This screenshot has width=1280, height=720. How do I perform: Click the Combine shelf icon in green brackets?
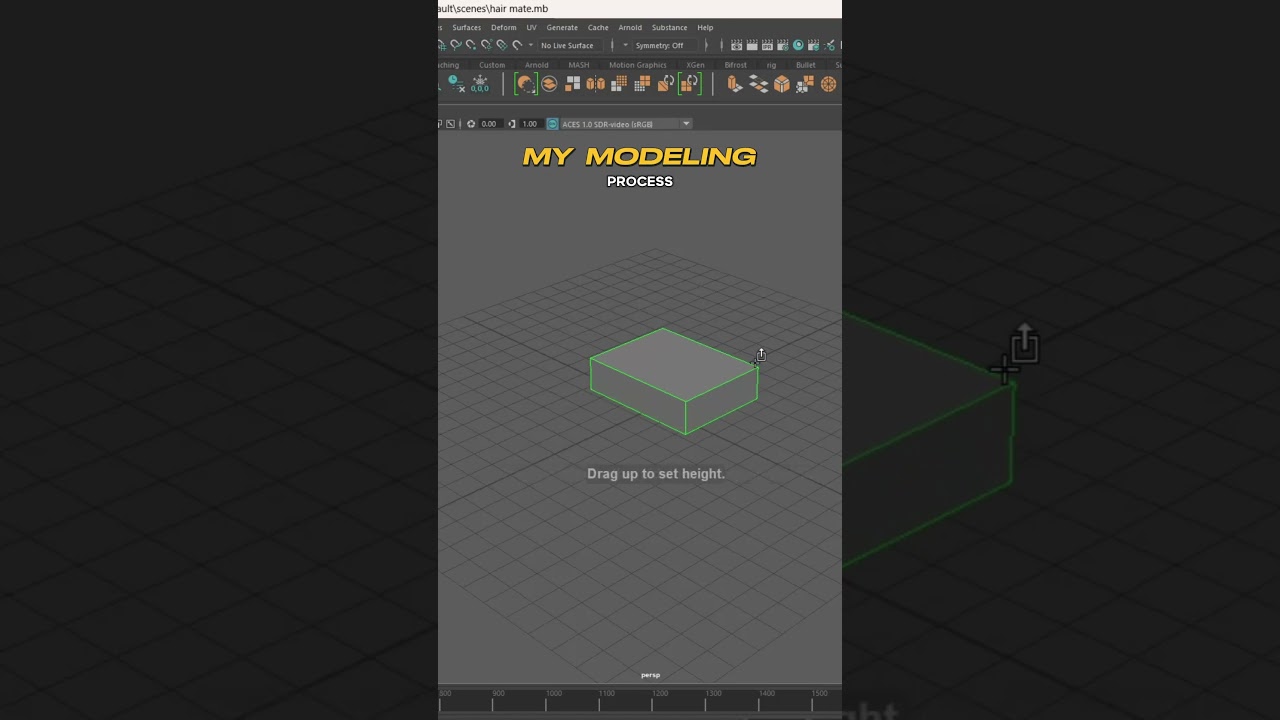pos(526,83)
